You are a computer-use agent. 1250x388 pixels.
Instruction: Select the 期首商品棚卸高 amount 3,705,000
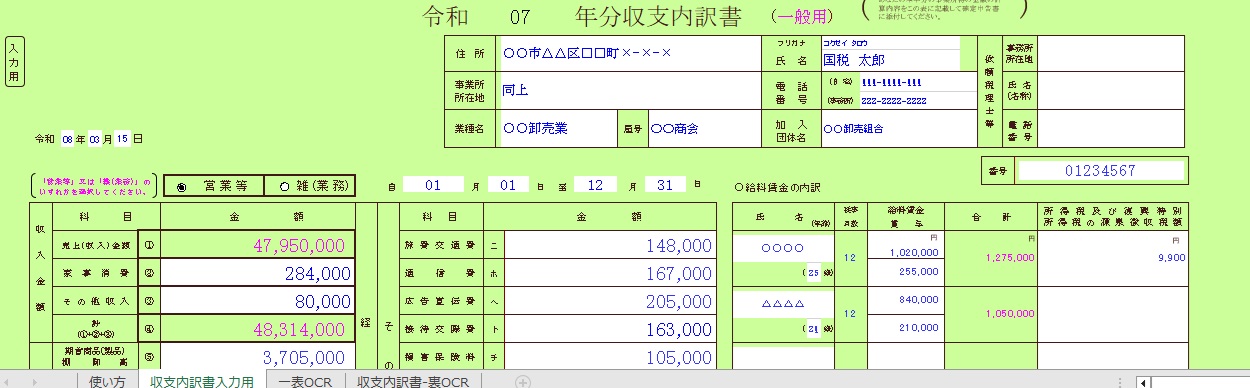click(x=258, y=358)
